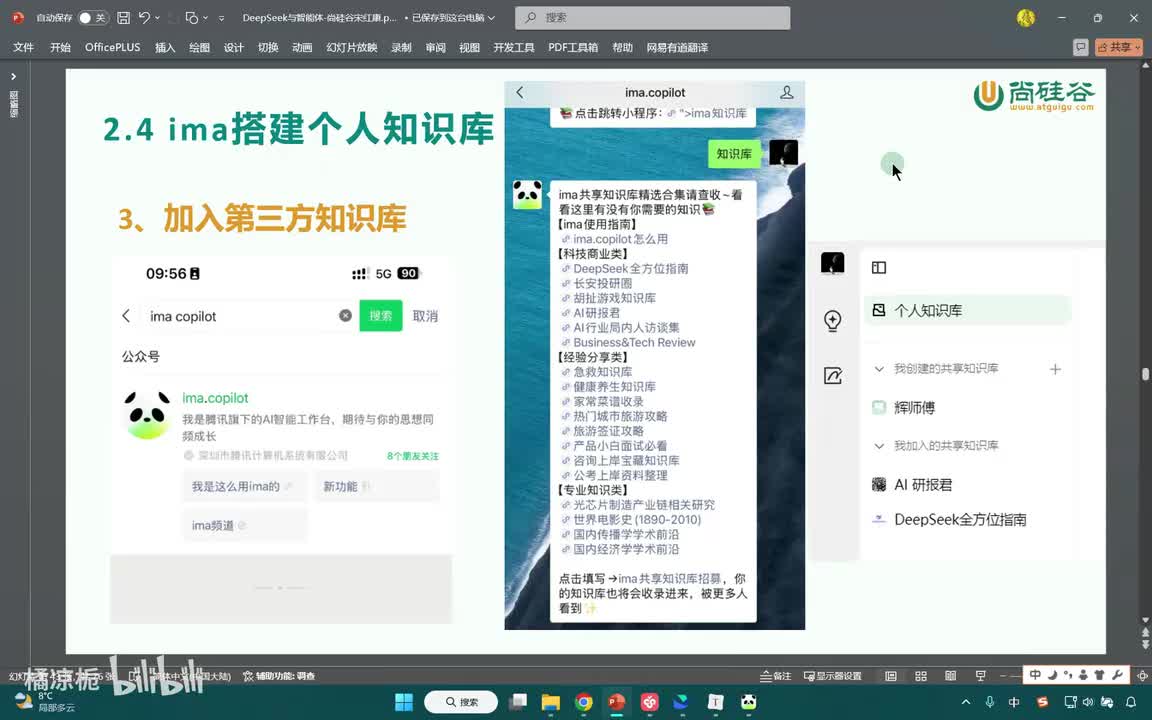The height and width of the screenshot is (720, 1152).
Task: Open the 帮助 tab
Action: (622, 47)
